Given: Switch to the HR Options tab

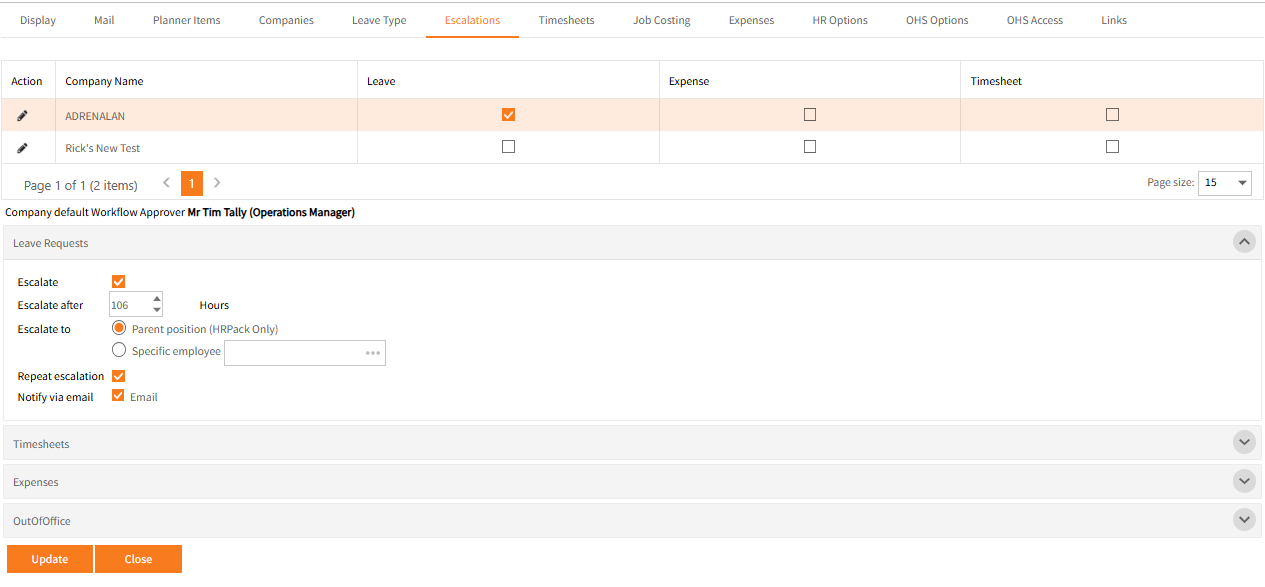Looking at the screenshot, I should [840, 20].
